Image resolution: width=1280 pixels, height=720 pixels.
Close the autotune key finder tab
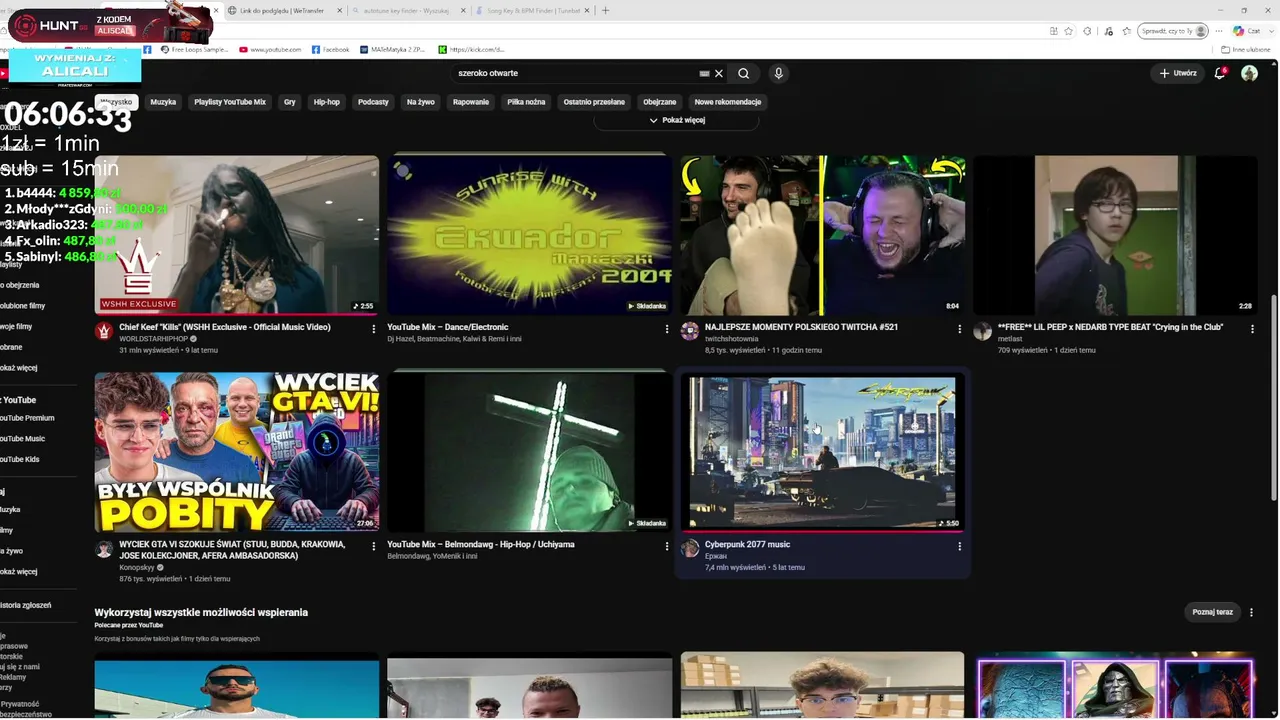[x=463, y=10]
